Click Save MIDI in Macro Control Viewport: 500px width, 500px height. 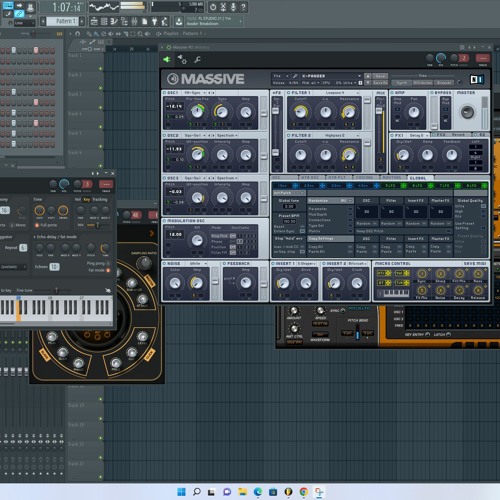474,264
